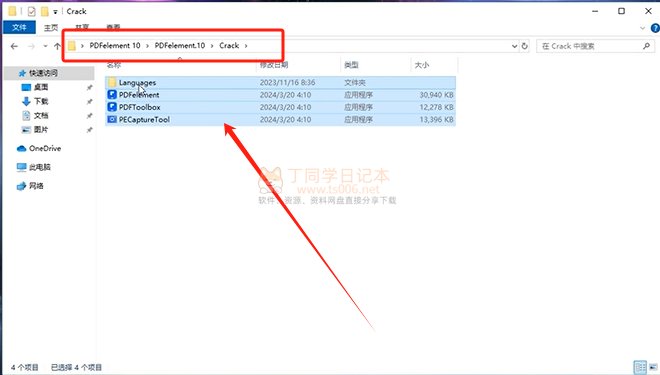Click the title bar new folder icon
660x375 pixels.
[45, 11]
